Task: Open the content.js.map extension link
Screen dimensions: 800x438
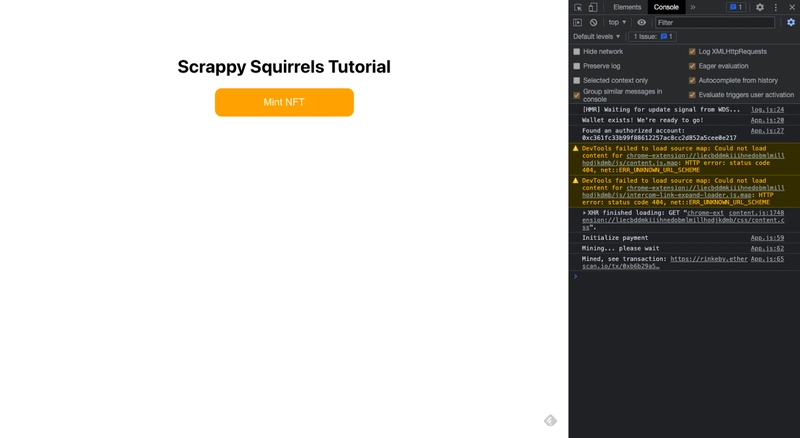Action: [x=683, y=159]
